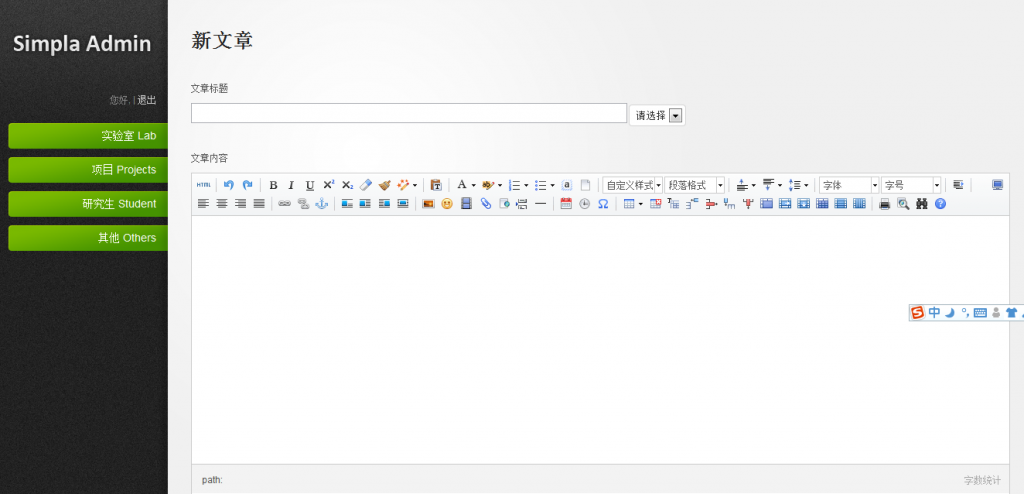Viewport: 1024px width, 494px height.
Task: Click the anchor icon
Action: (321, 204)
